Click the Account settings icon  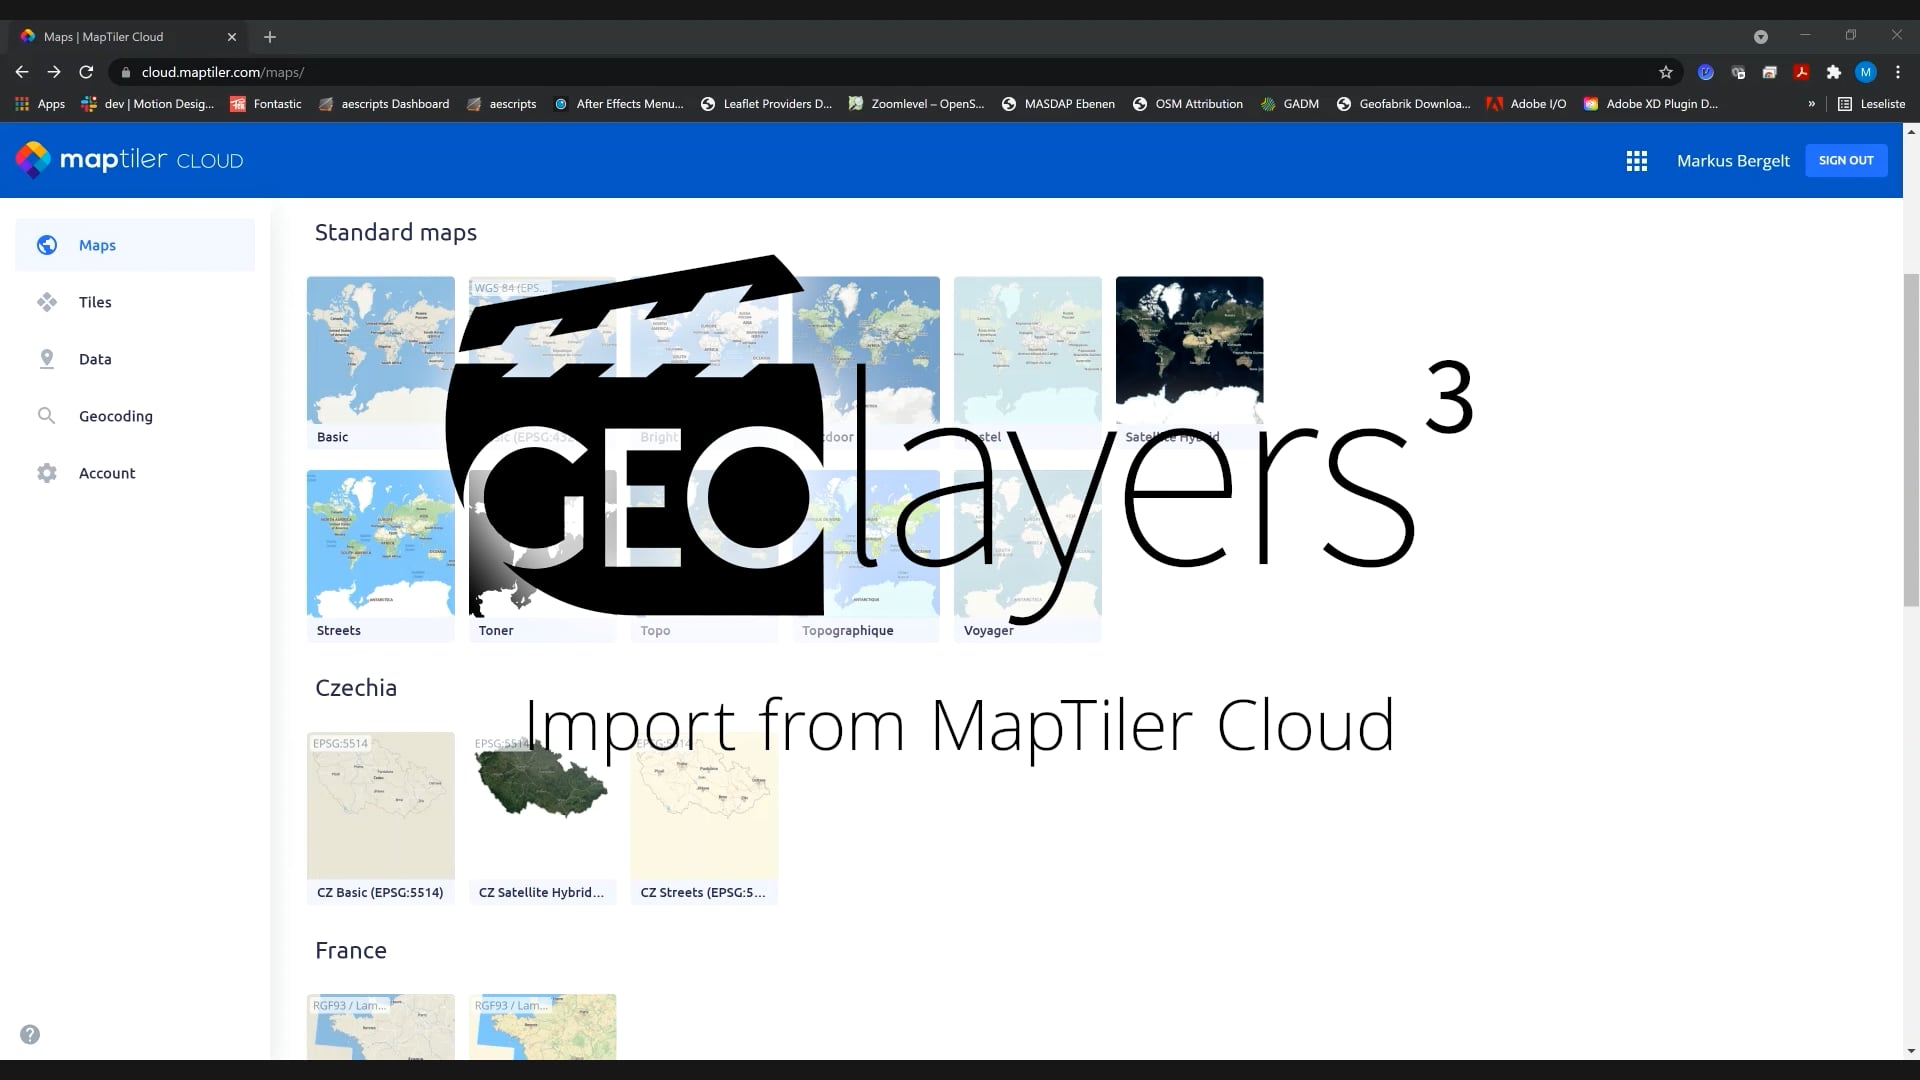46,472
